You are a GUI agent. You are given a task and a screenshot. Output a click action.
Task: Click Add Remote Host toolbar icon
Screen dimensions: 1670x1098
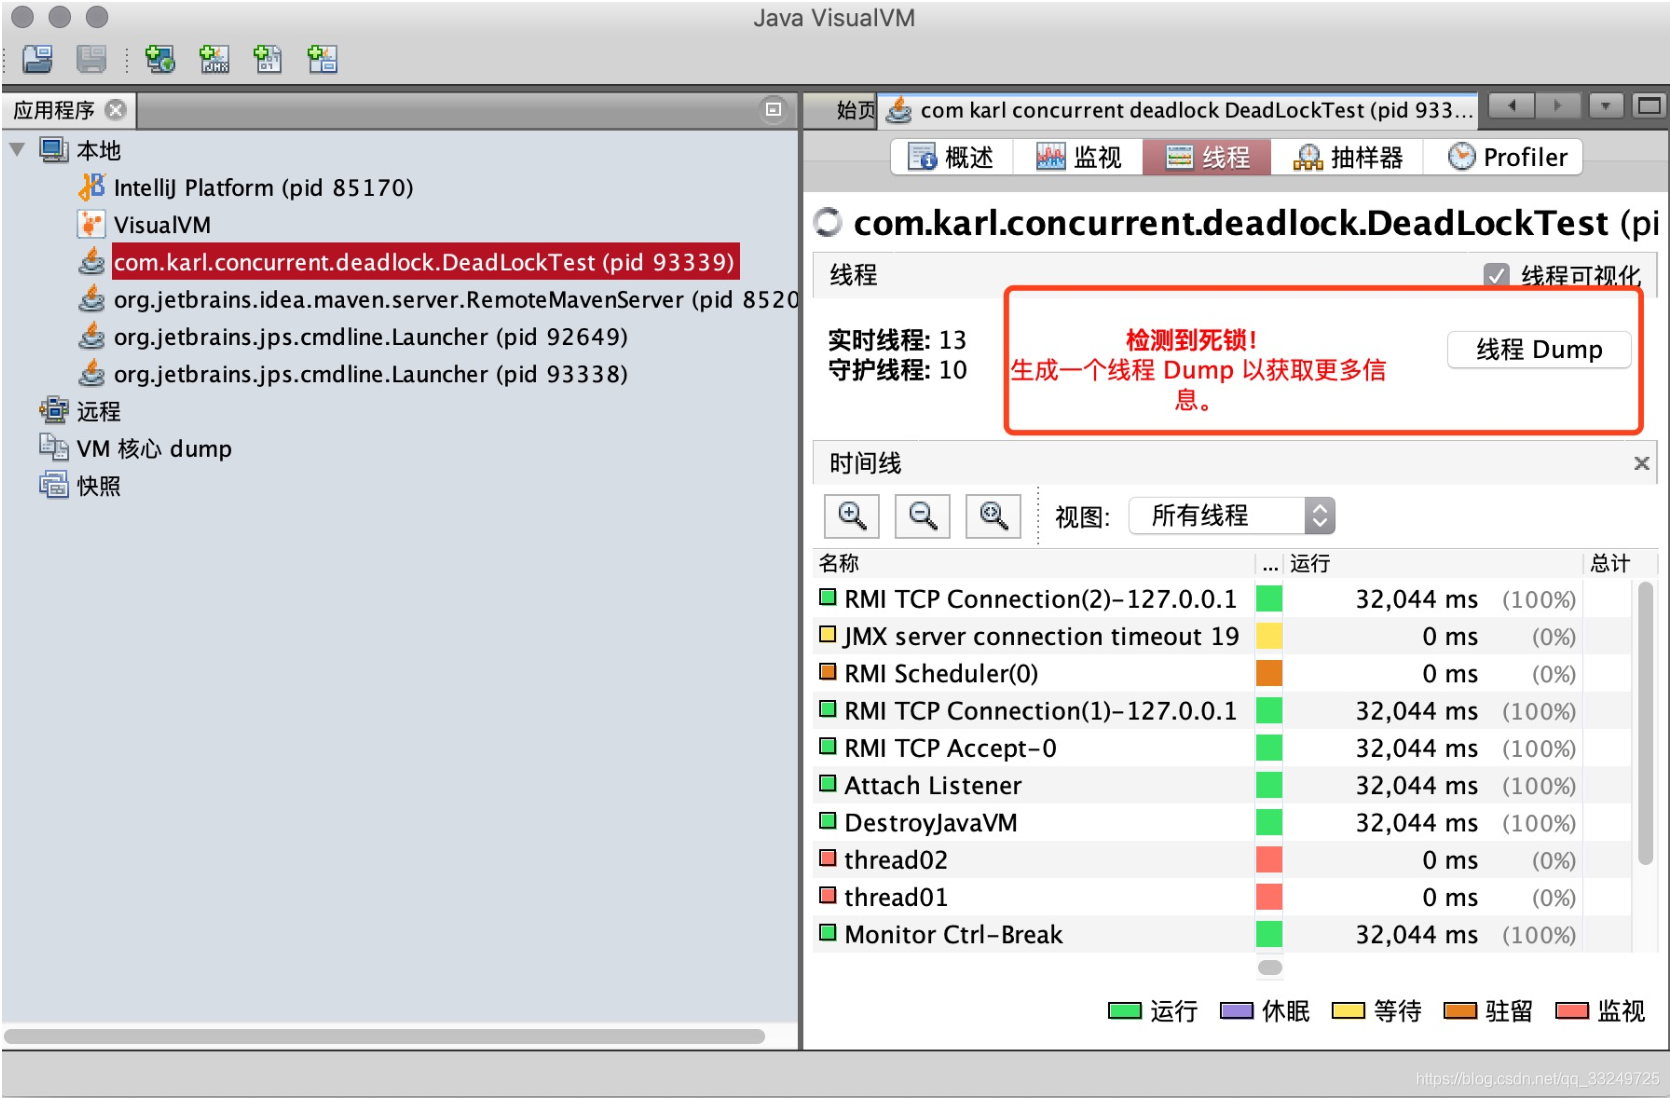pos(160,59)
